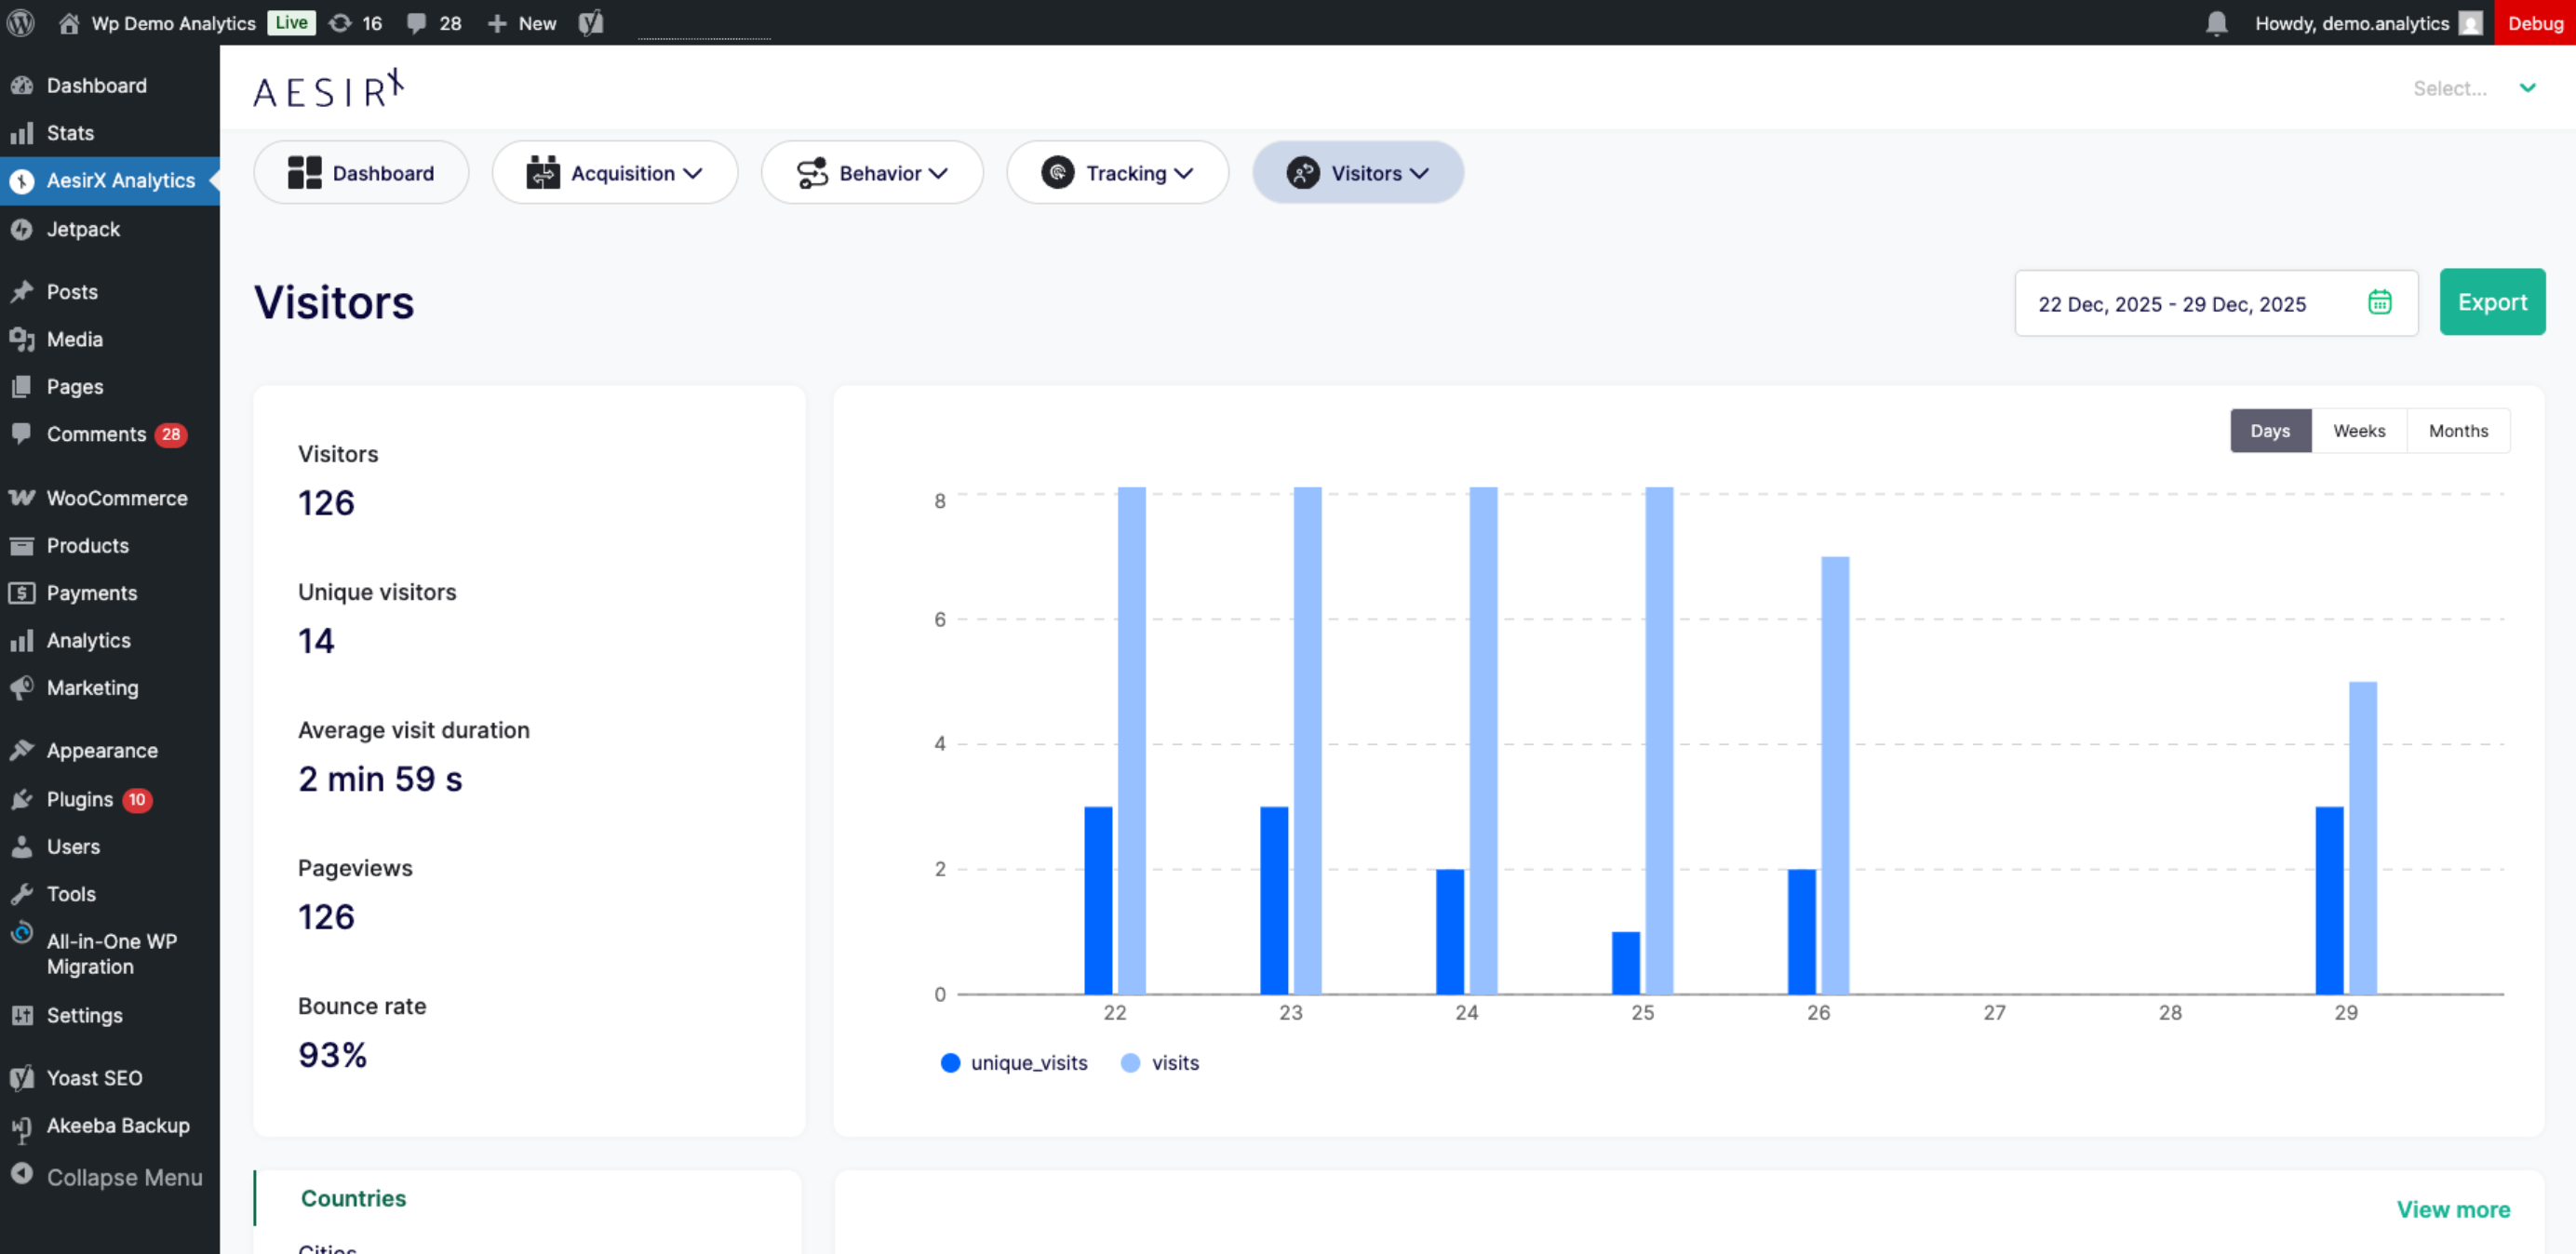Click the View more link
This screenshot has width=2576, height=1254.
coord(2452,1209)
